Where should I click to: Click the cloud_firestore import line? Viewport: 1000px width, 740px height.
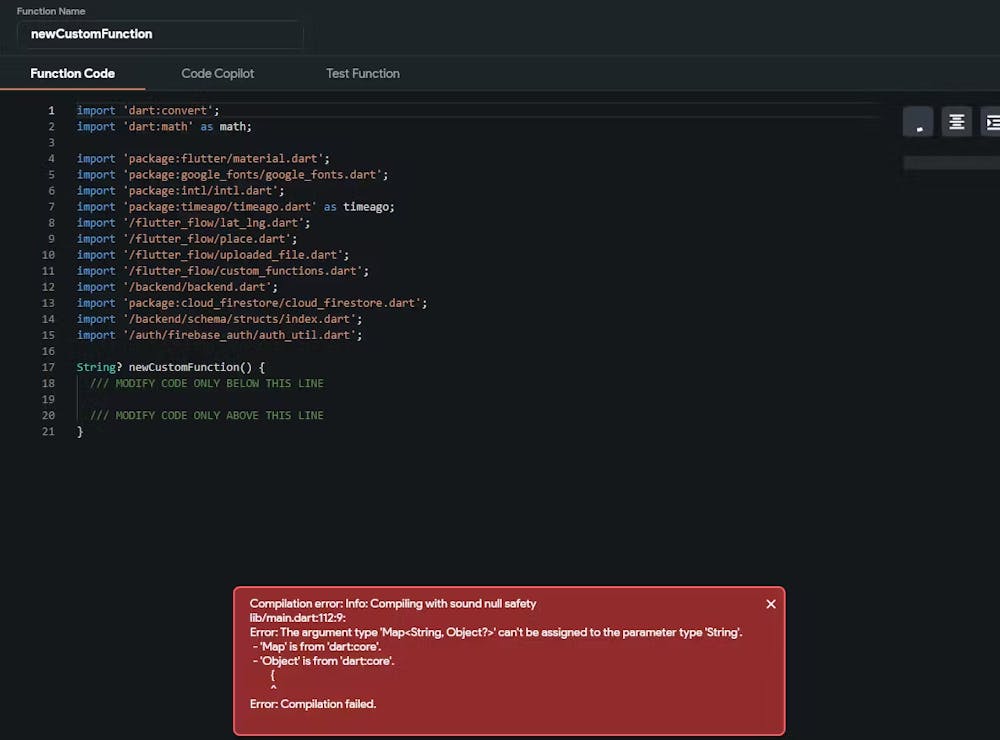252,302
